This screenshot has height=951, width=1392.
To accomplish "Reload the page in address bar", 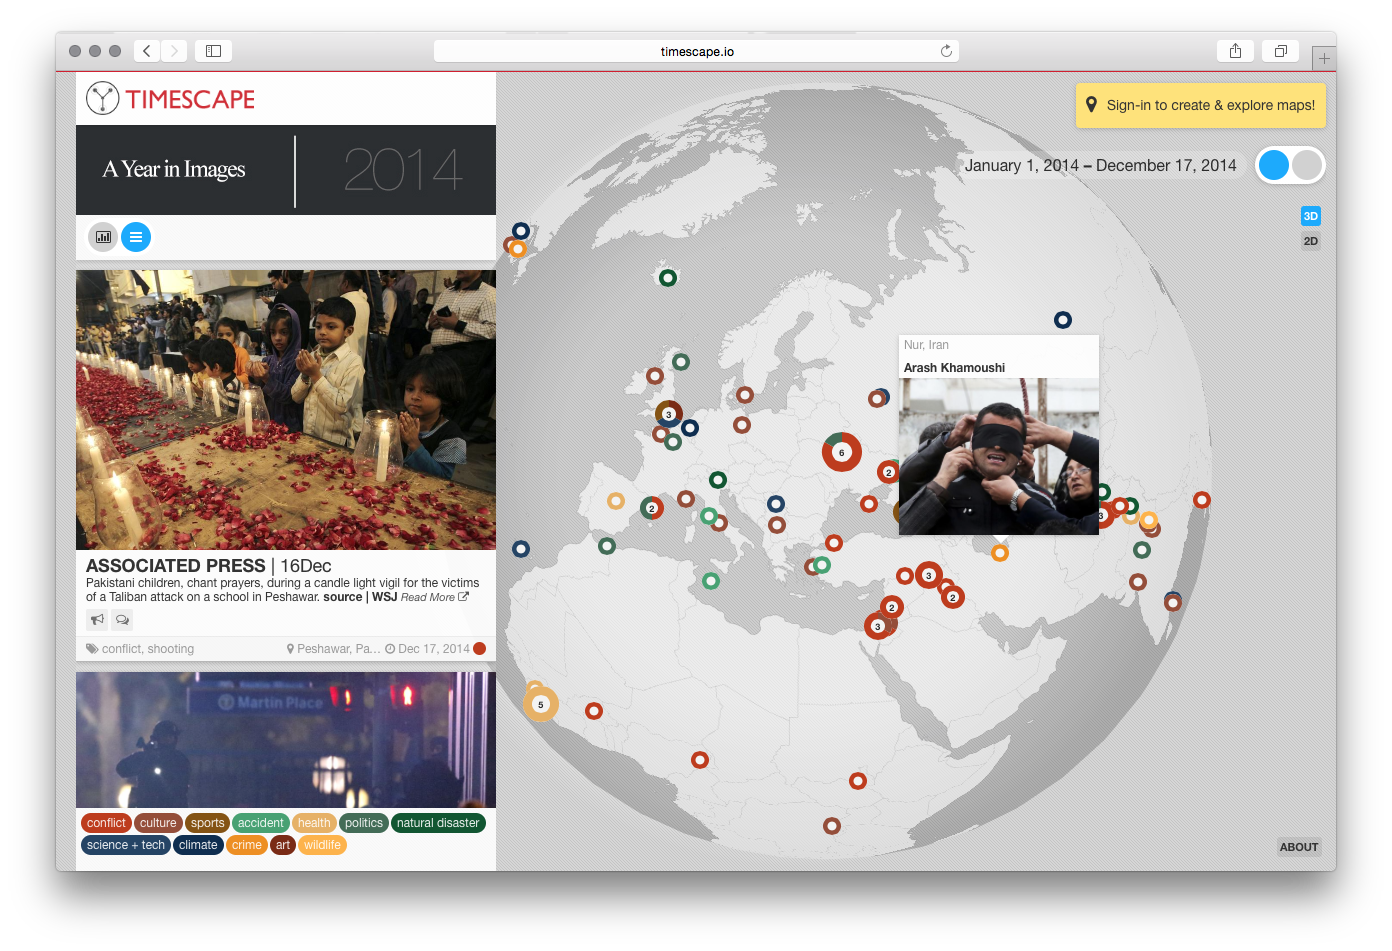I will (946, 51).
